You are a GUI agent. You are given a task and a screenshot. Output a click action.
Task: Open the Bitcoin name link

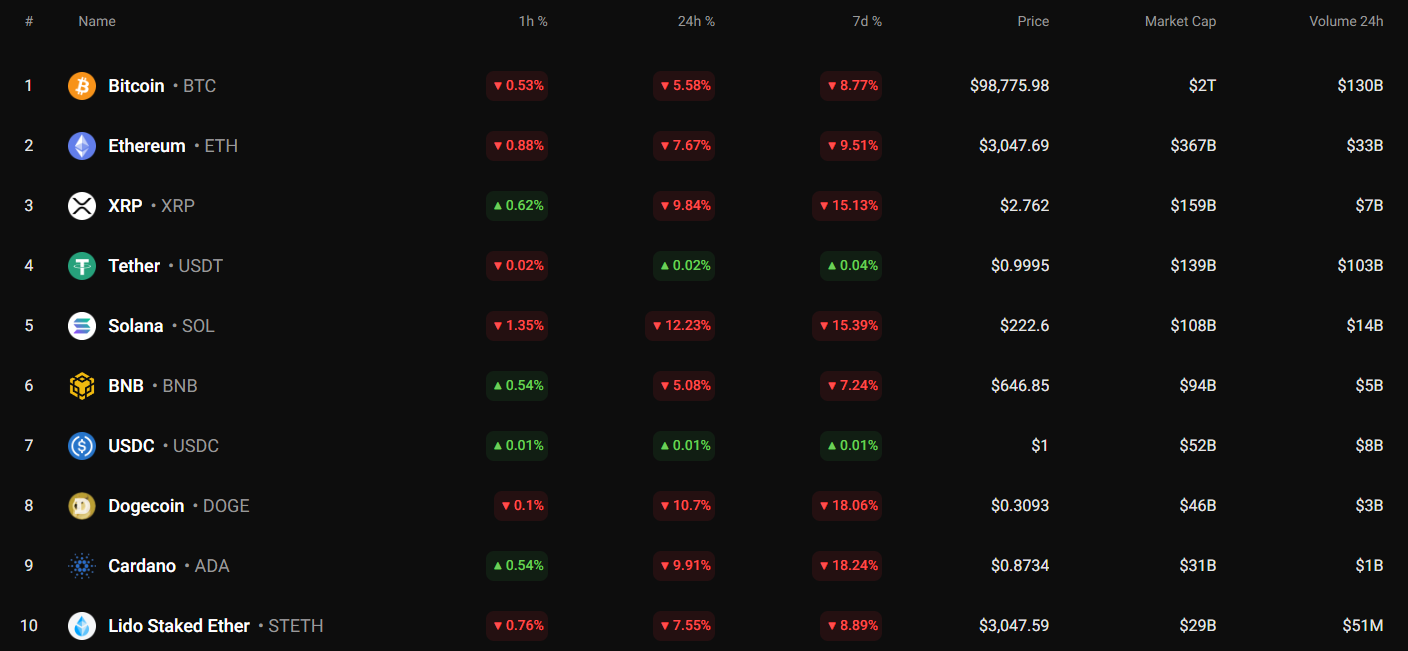click(x=136, y=86)
